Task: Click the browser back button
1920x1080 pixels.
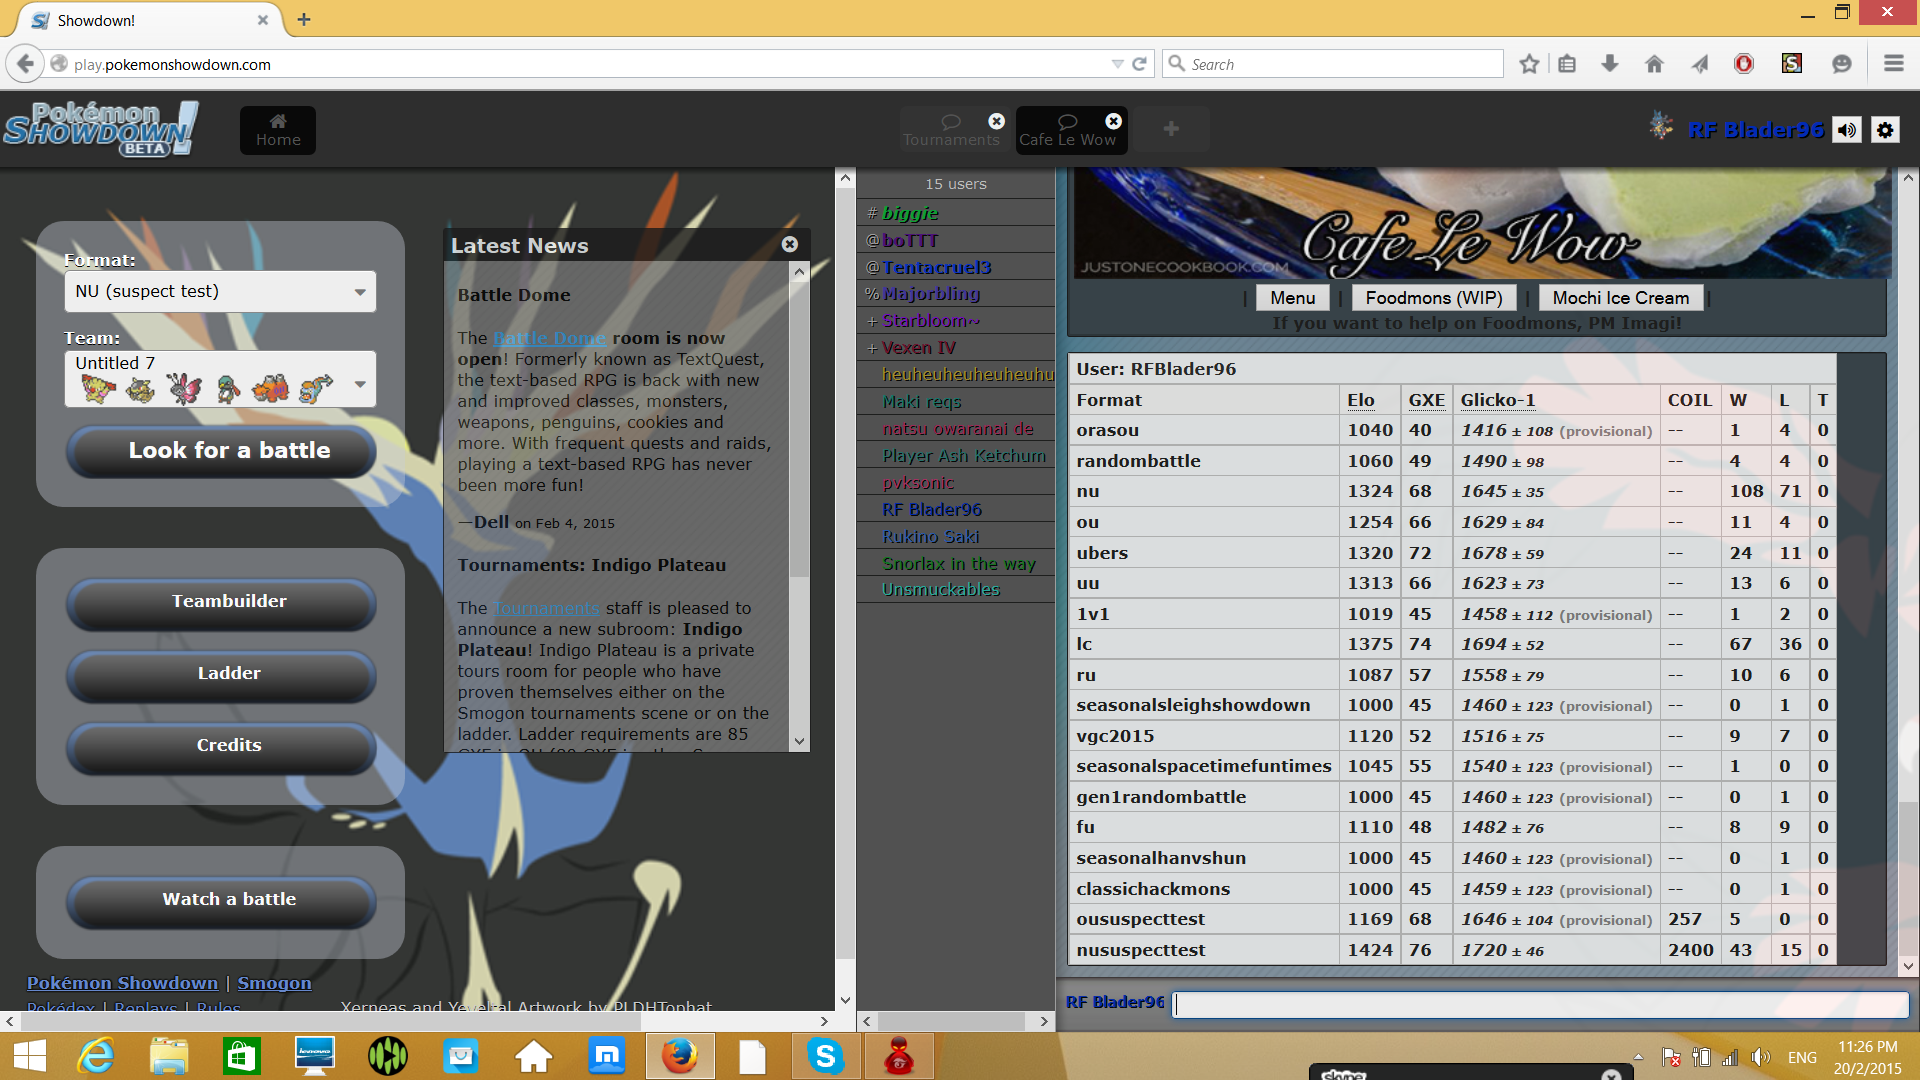Action: (25, 64)
